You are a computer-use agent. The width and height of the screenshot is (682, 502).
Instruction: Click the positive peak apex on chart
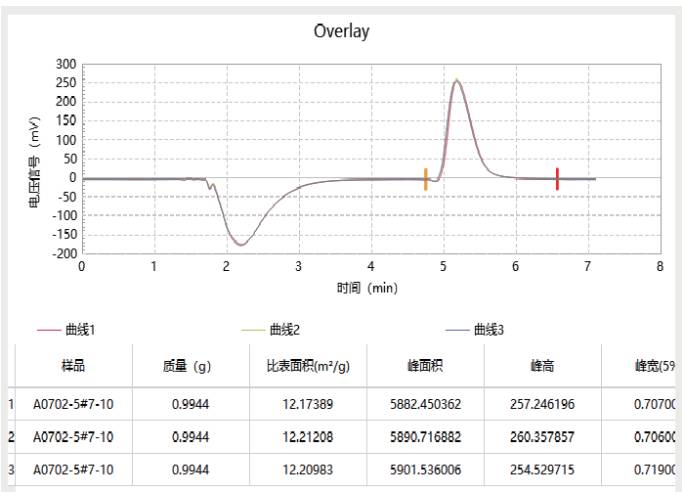point(457,81)
